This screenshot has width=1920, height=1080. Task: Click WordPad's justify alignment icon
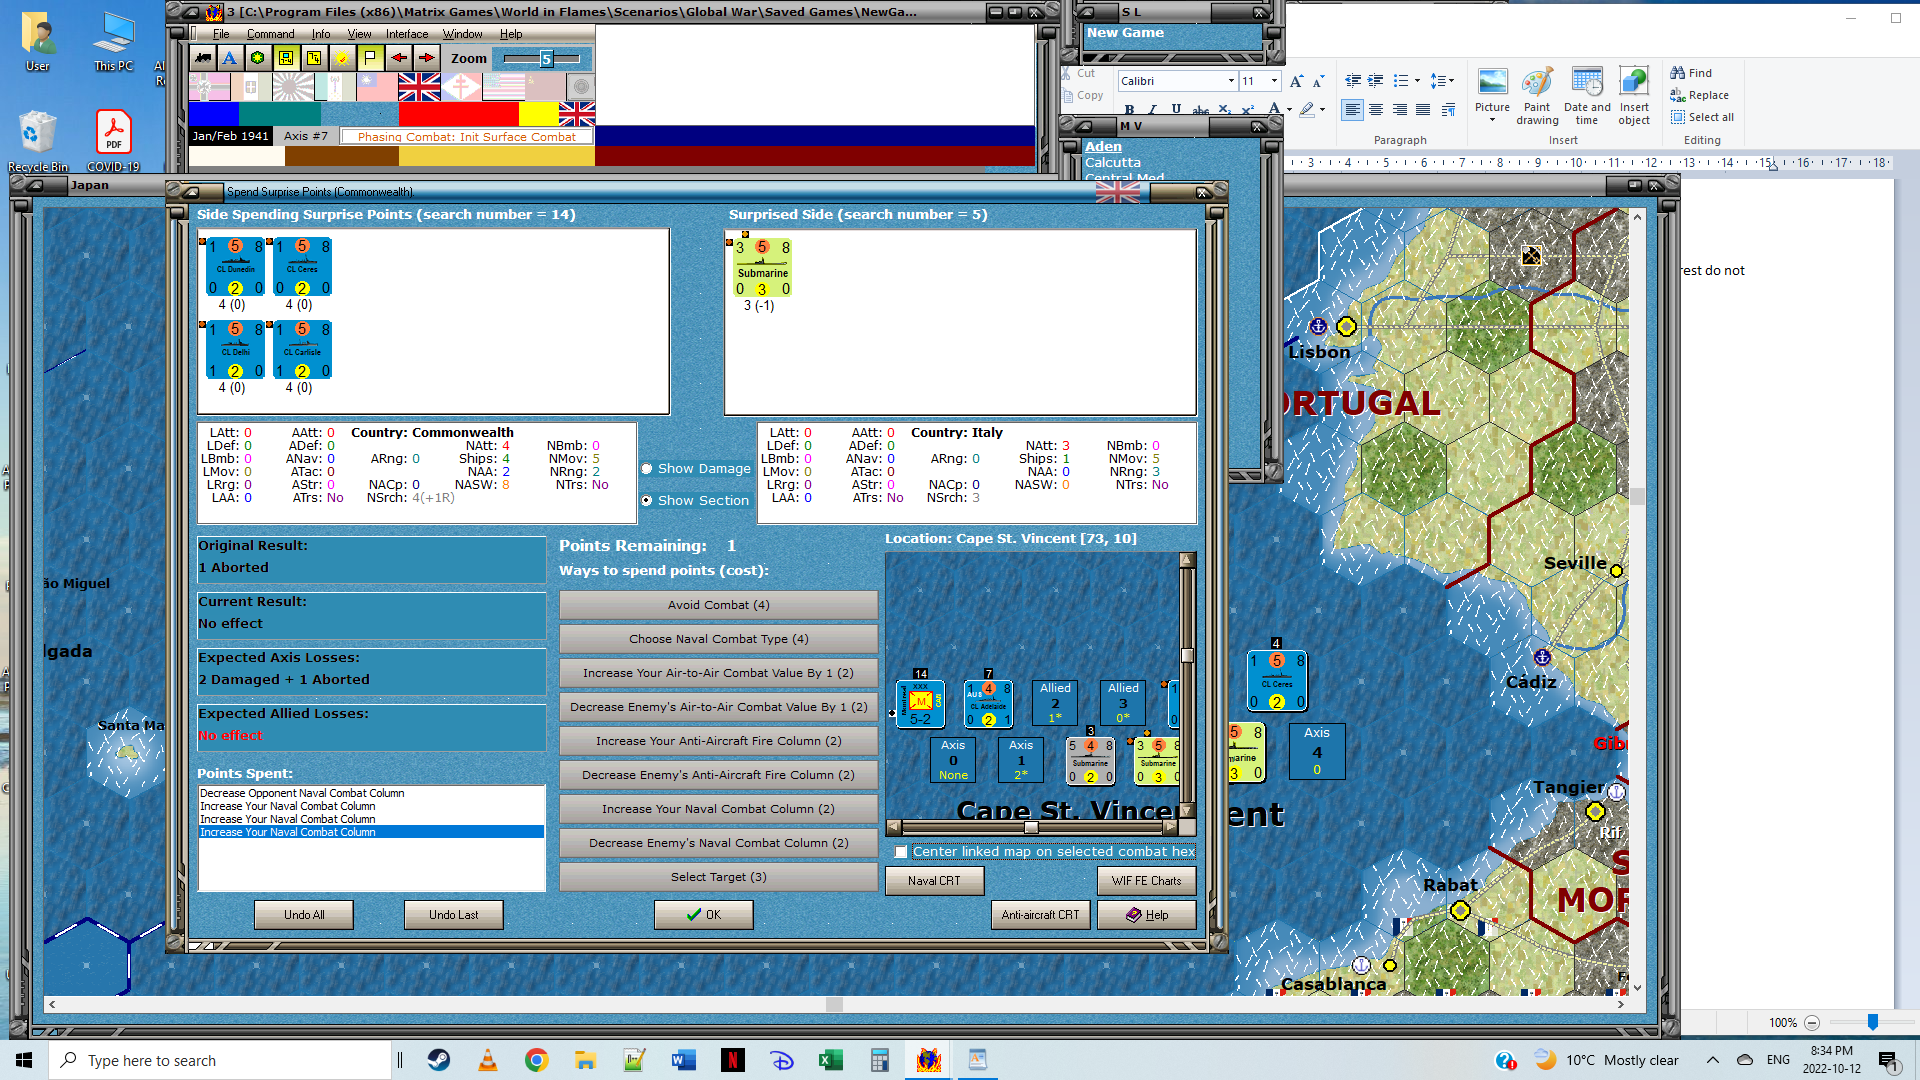(x=1423, y=110)
